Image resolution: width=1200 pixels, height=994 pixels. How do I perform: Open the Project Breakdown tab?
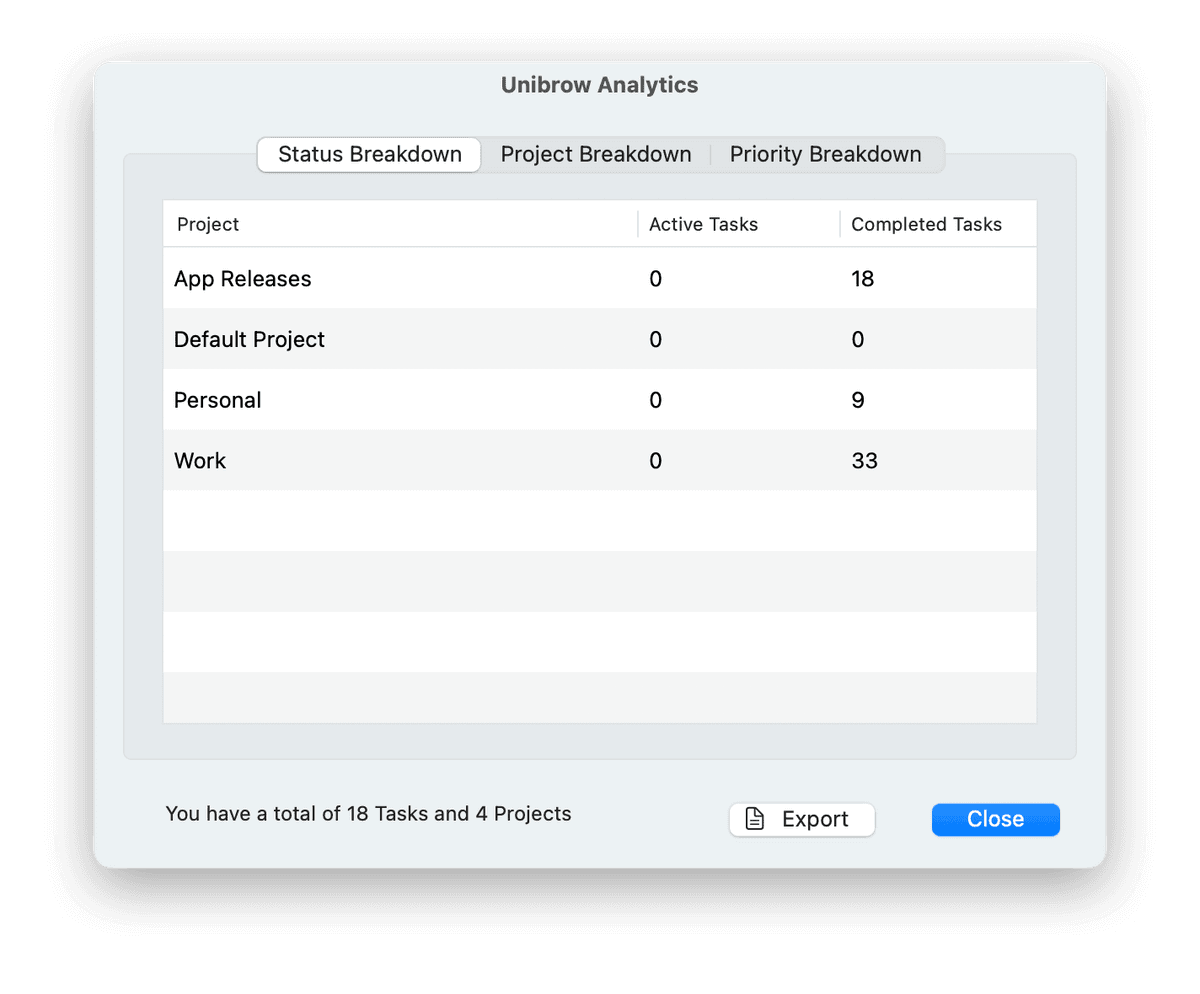coord(595,155)
